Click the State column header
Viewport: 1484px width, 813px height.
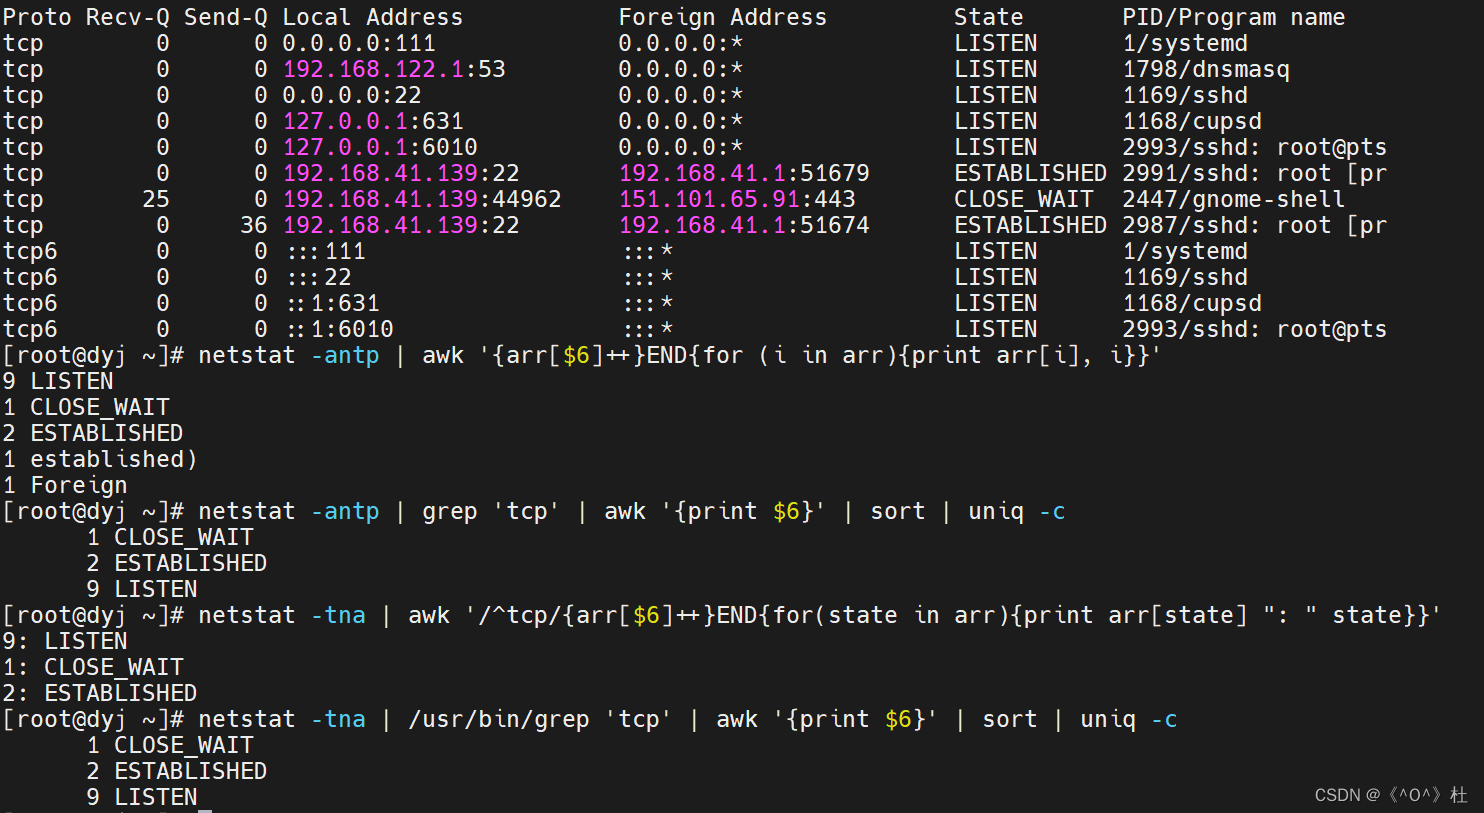988,16
